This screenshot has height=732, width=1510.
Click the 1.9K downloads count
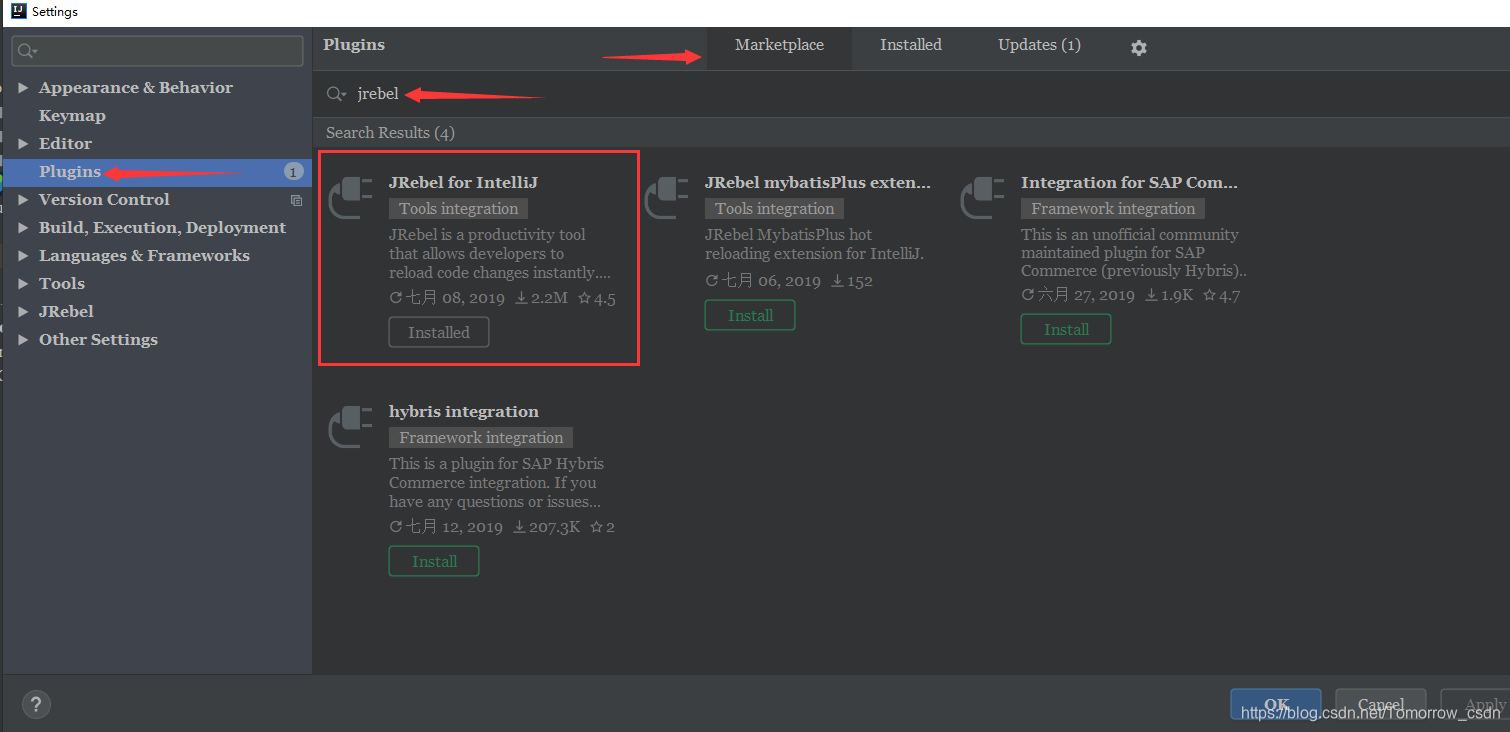1169,295
